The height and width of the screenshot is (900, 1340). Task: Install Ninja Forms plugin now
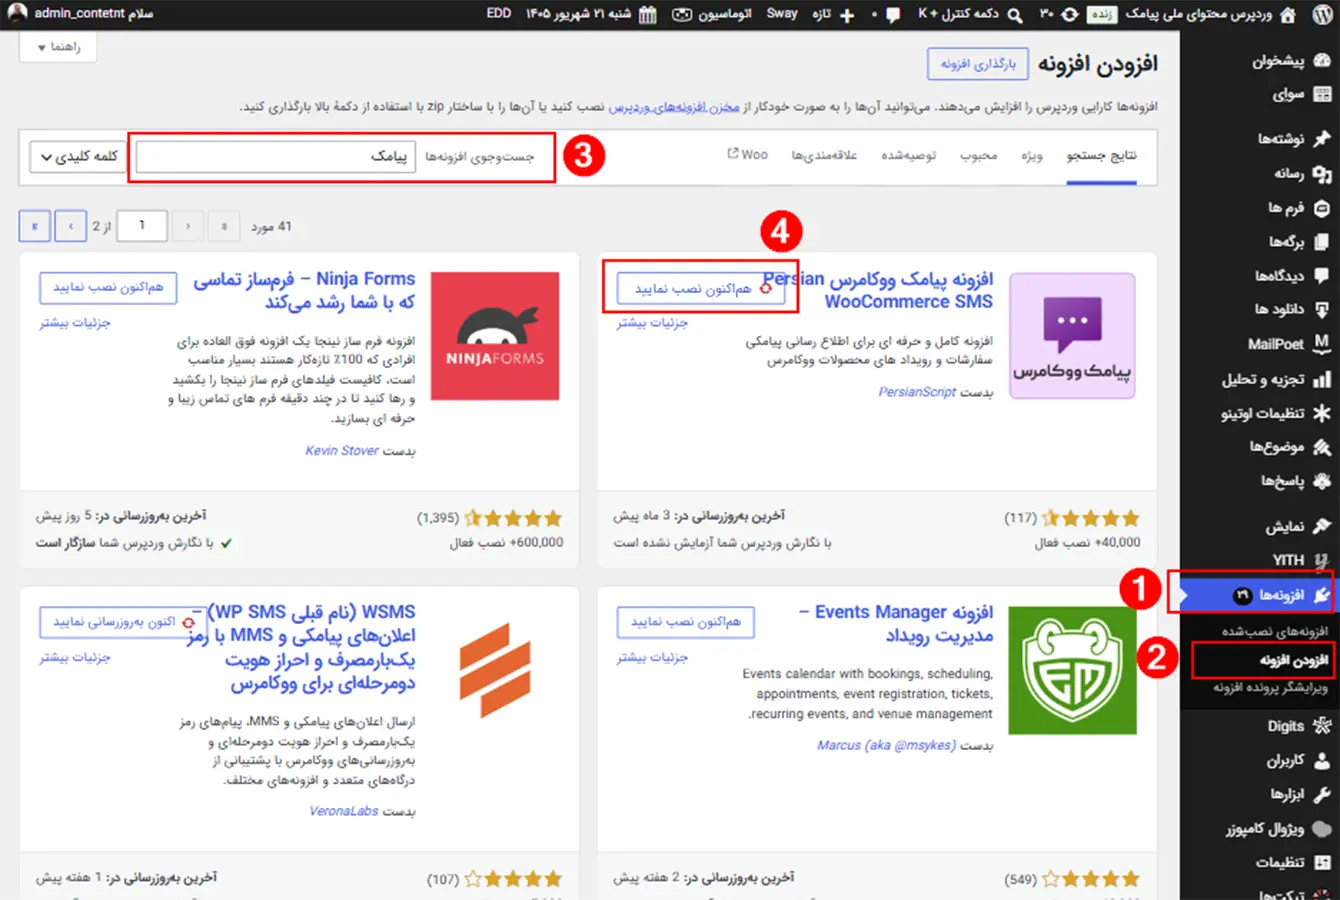(x=108, y=287)
